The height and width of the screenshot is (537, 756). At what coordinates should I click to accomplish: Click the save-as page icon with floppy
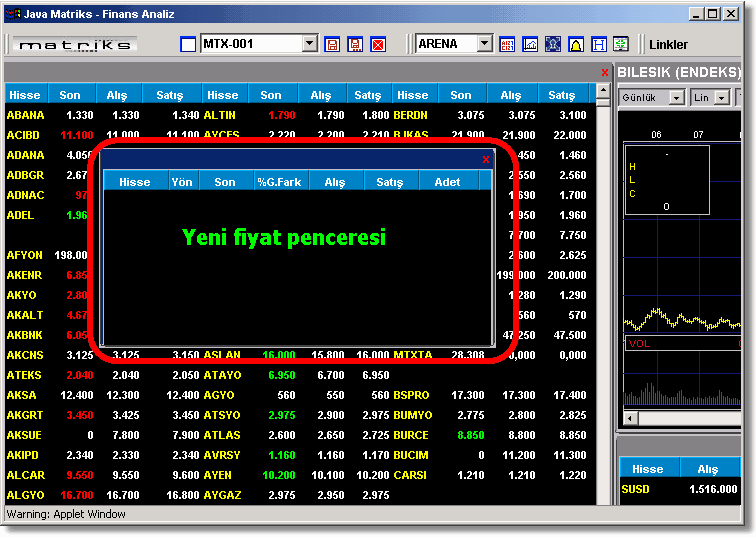(355, 44)
